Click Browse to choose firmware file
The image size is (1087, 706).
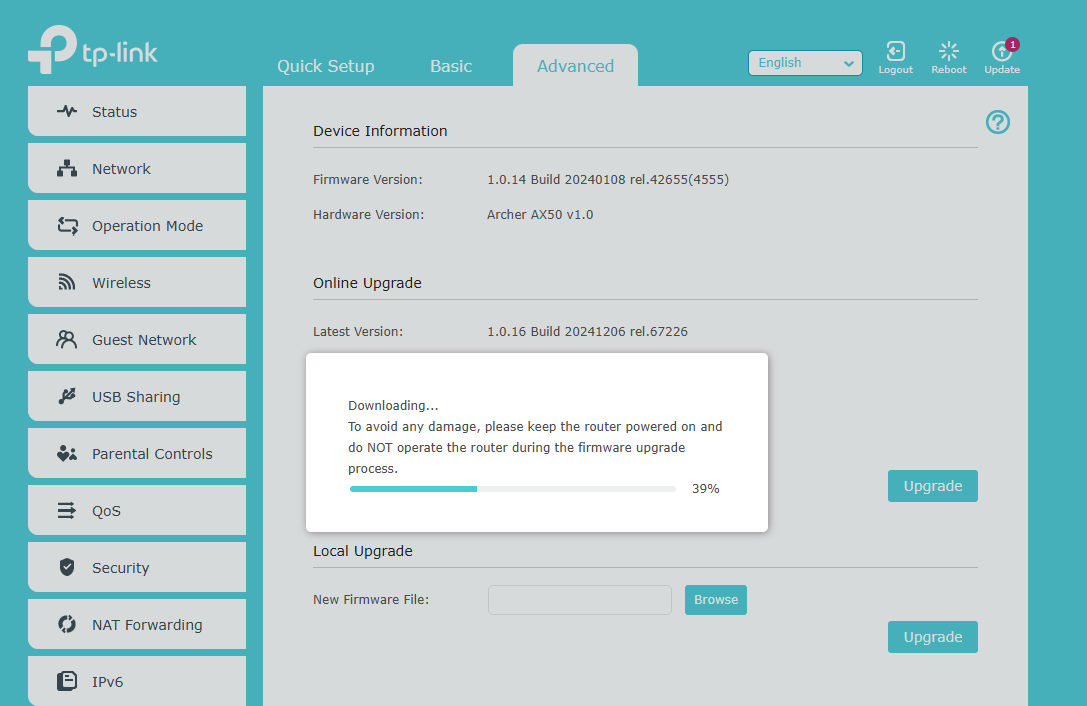[715, 600]
